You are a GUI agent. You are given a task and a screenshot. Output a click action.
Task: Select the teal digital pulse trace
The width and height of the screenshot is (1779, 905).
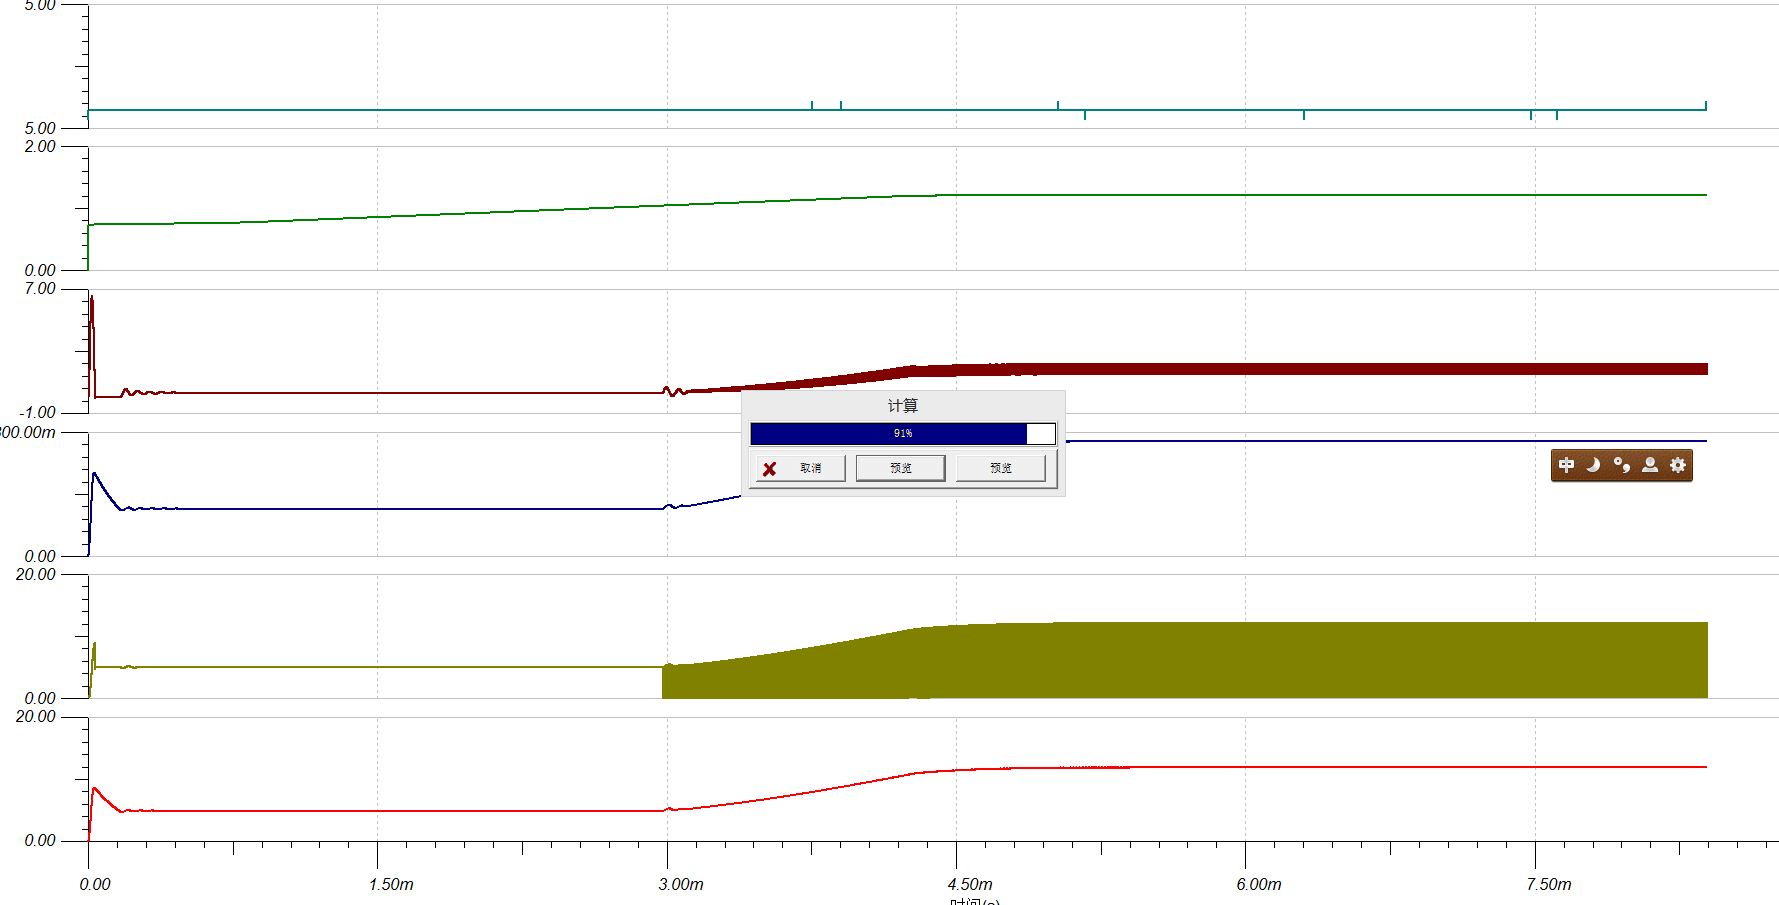tap(897, 110)
